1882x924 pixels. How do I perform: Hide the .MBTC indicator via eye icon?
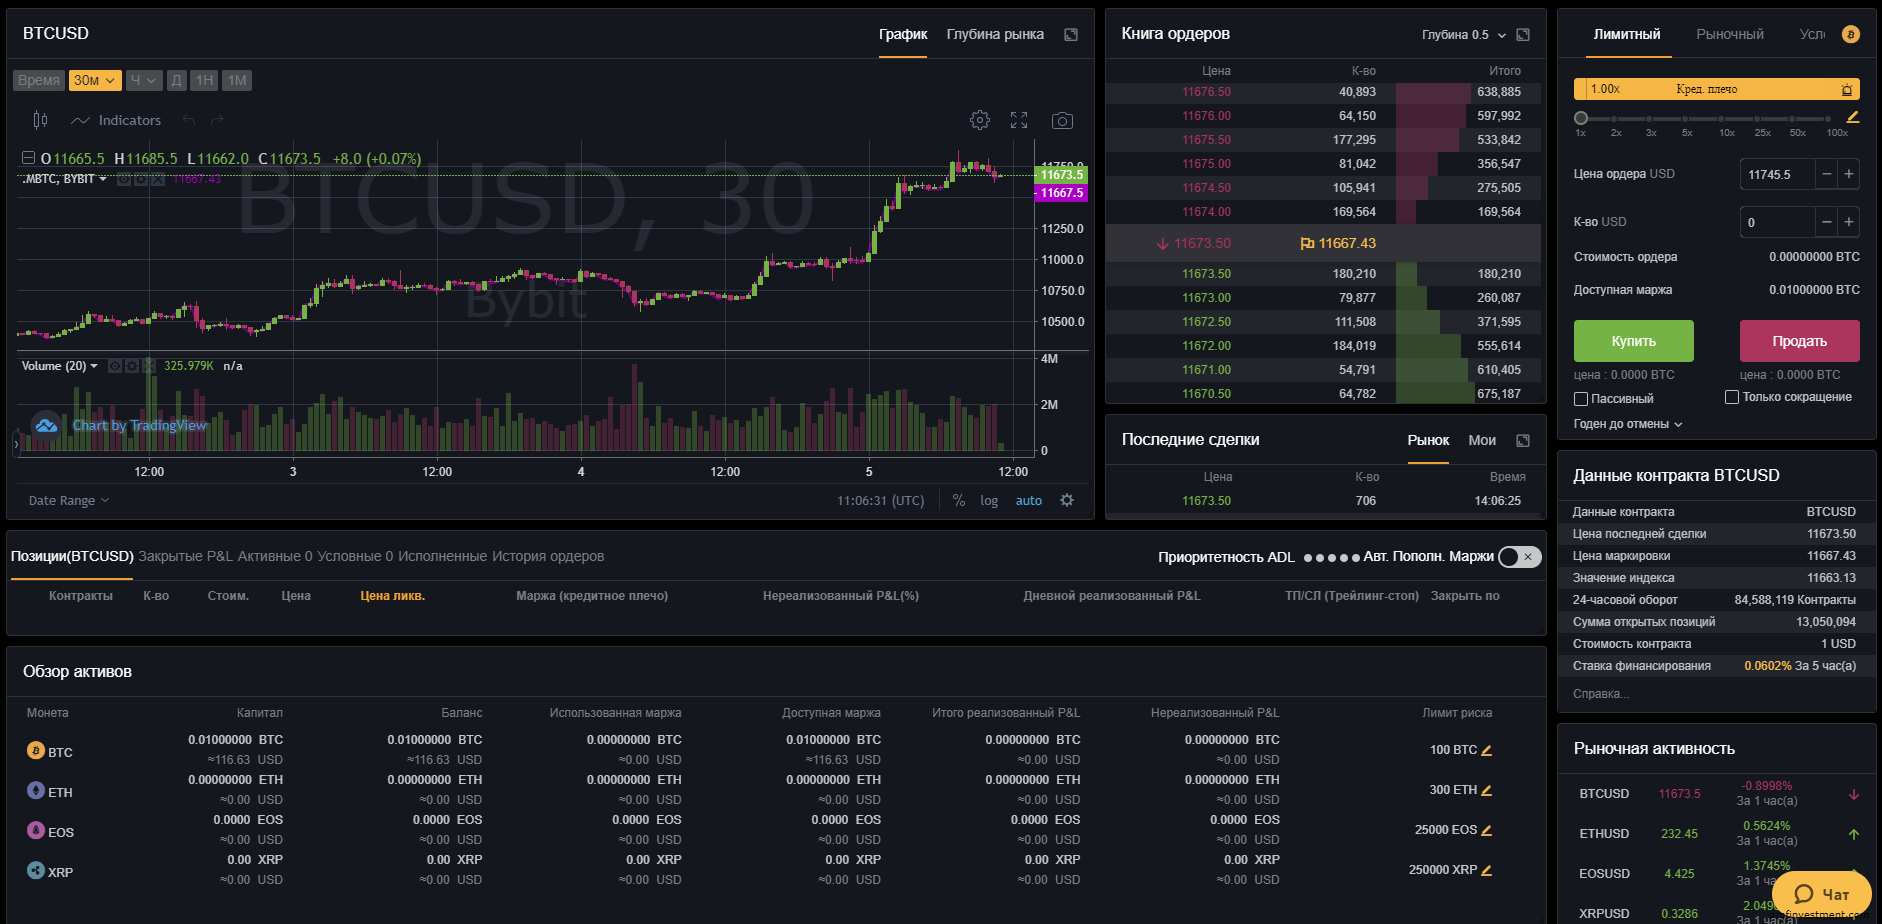click(x=124, y=179)
